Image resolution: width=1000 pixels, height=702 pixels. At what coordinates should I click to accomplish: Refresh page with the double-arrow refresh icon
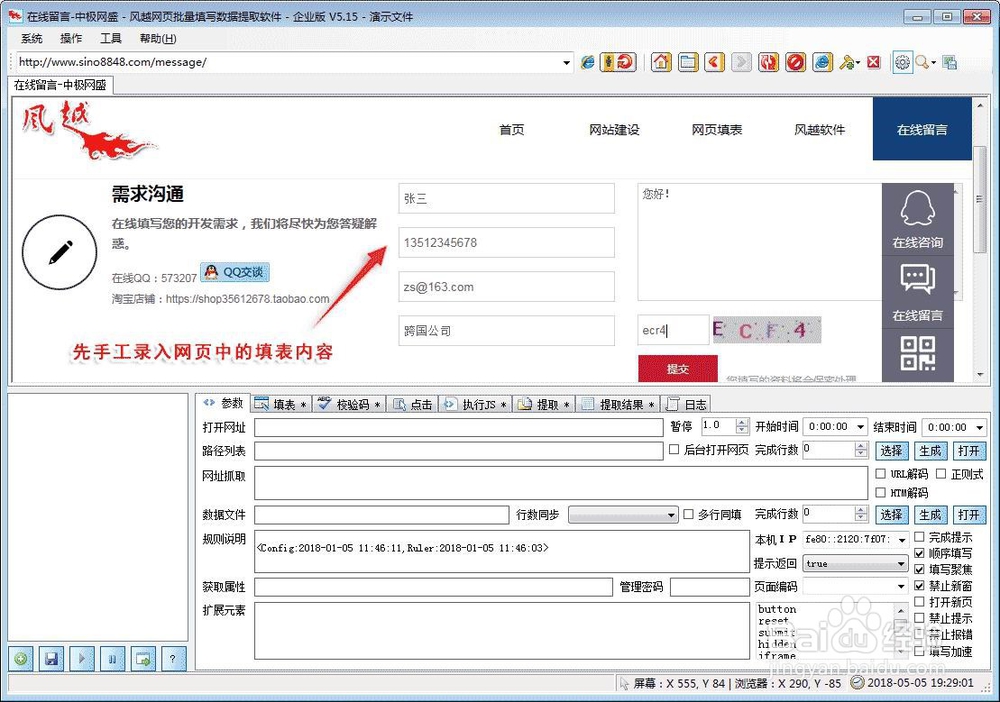(x=768, y=62)
